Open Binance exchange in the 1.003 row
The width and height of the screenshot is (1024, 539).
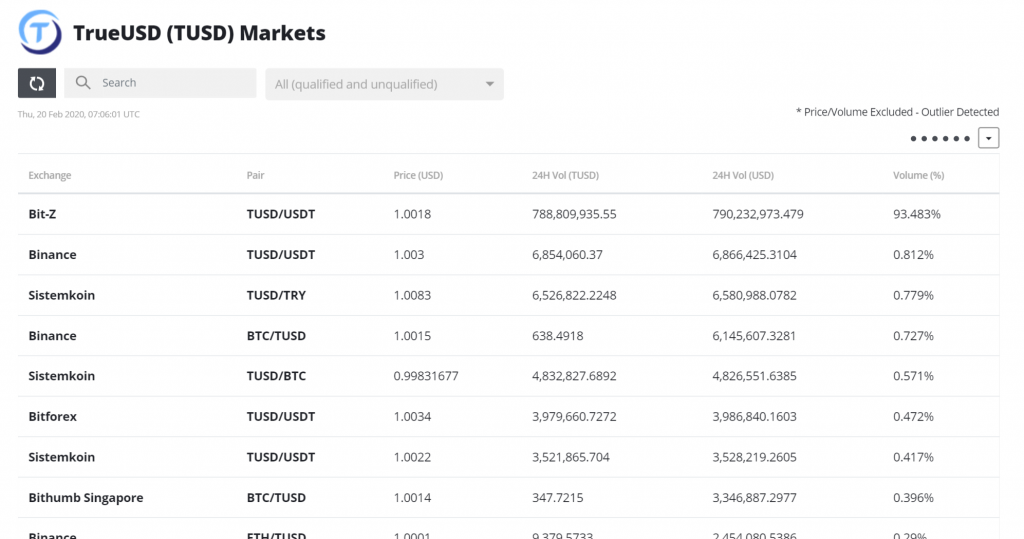coord(52,255)
